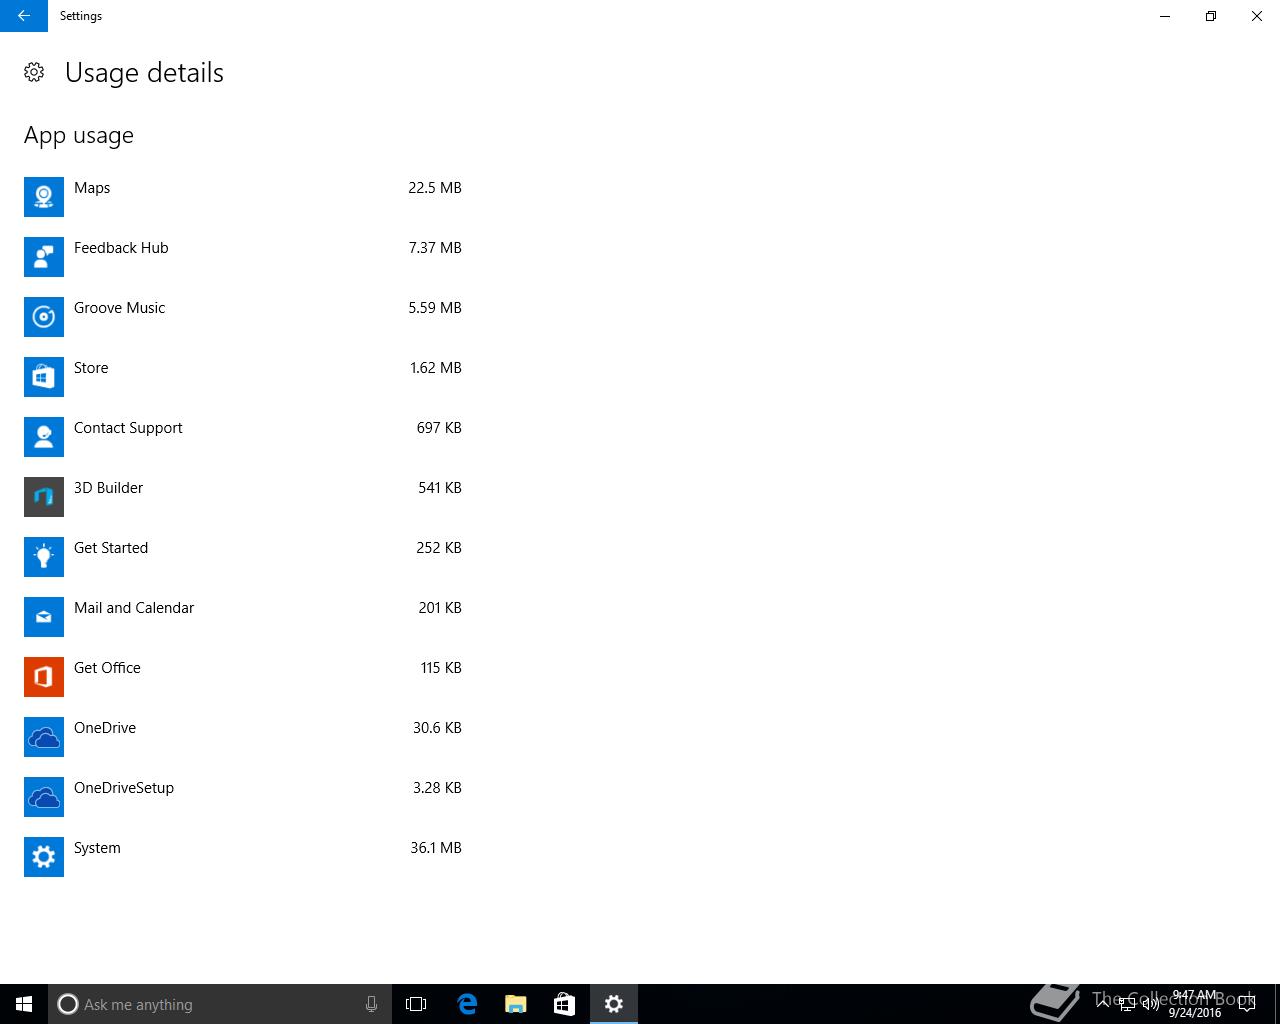Click the Mail and Calendar icon
1280x1024 pixels.
44,617
